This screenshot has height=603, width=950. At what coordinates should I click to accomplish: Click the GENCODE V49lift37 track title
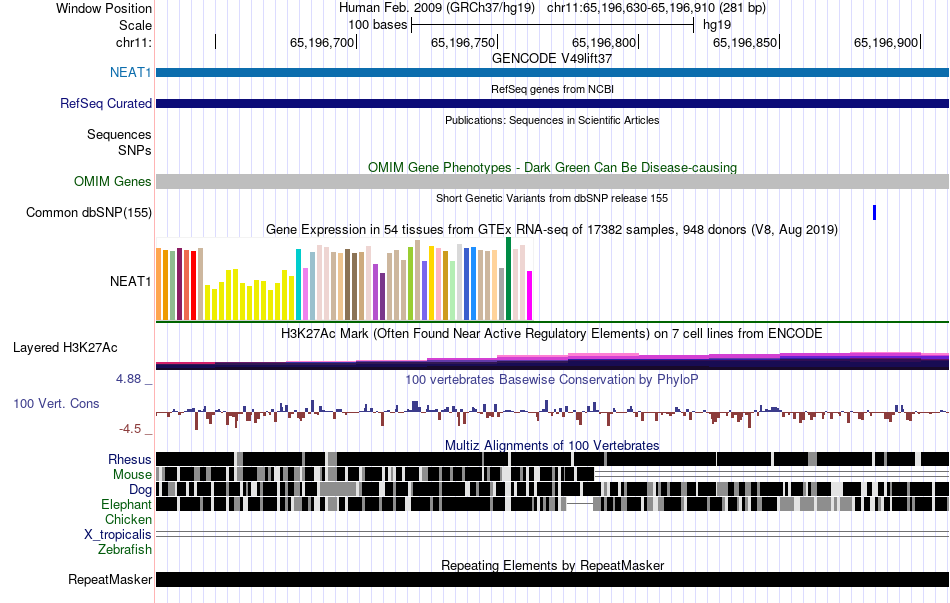552,59
